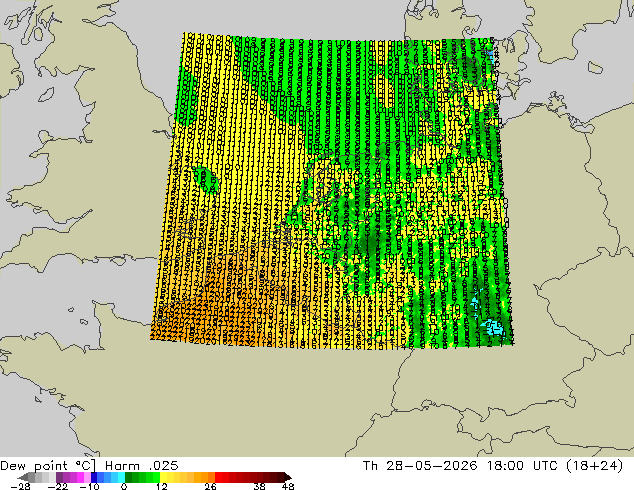
Task: Click the cyan patch in map's southeast corner
Action: 494,327
